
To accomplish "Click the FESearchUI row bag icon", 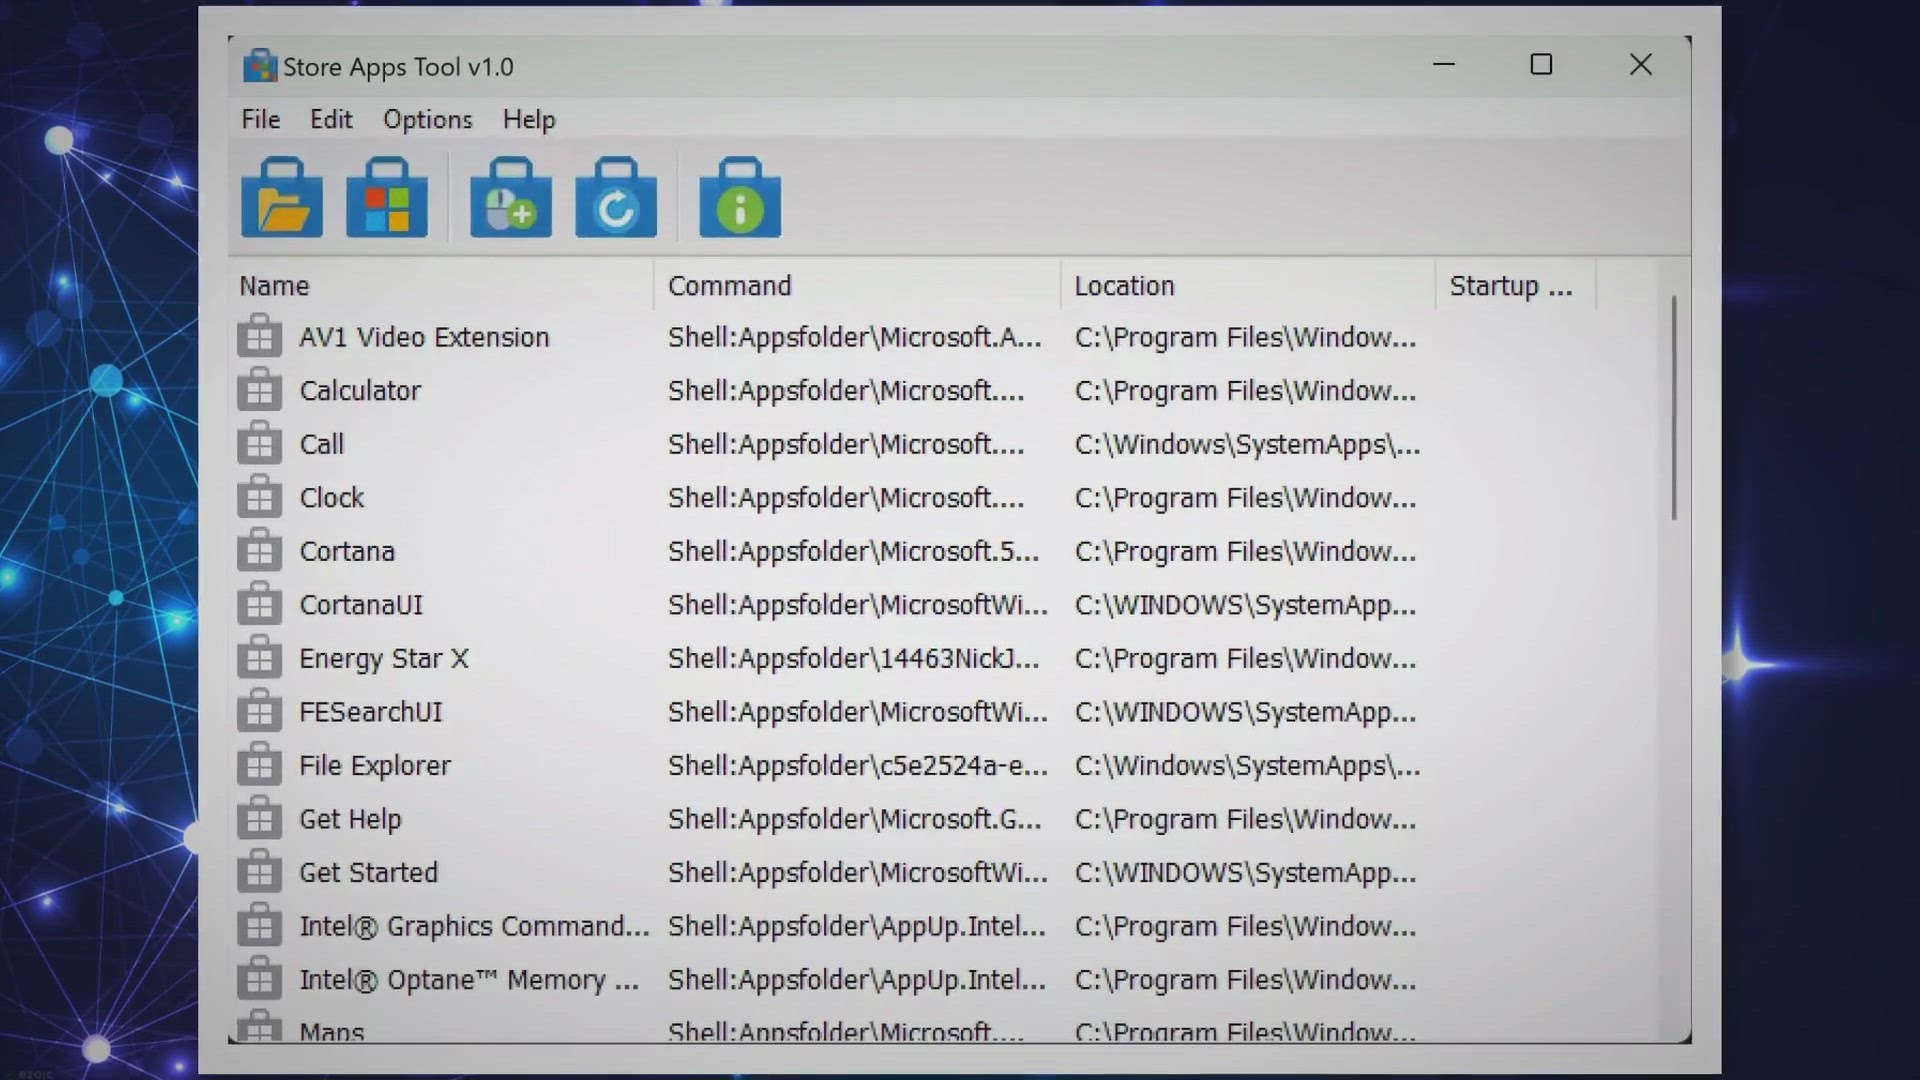I will coord(259,711).
